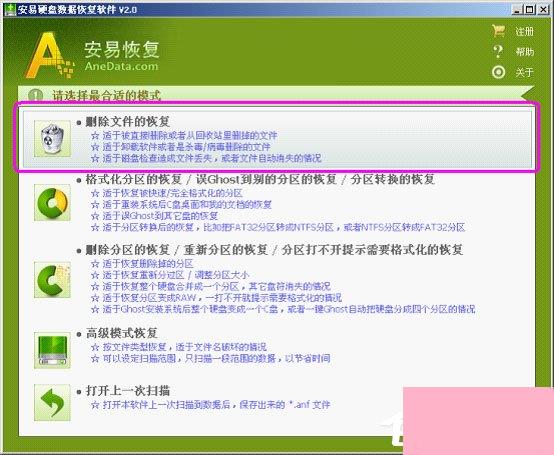Click line about Ghost install making one C drive
Image resolution: width=554 pixels, height=455 pixels.
[283, 309]
